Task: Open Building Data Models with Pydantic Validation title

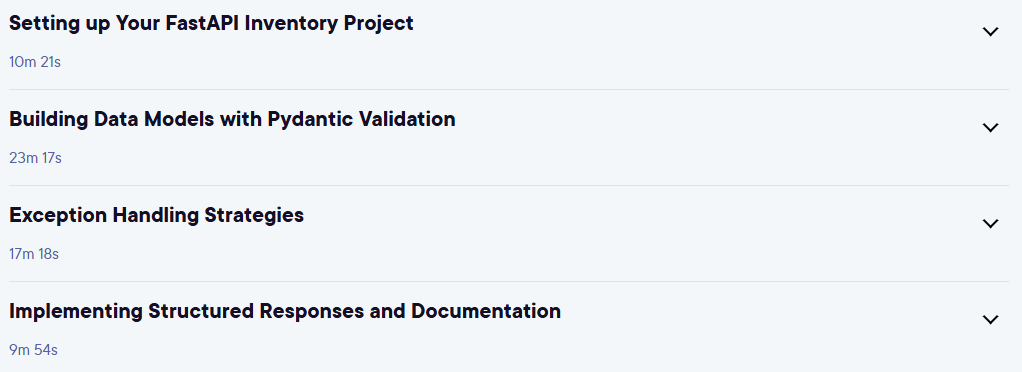Action: pos(232,119)
